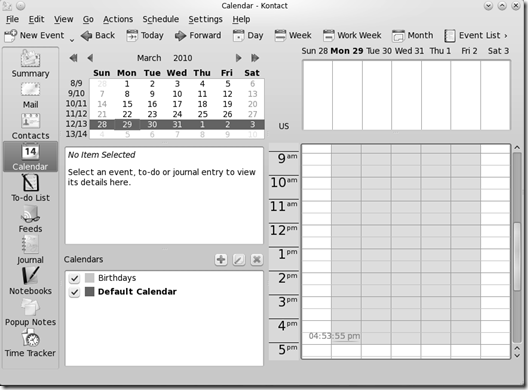Select the Calendar sidebar icon
528x390 pixels.
30,157
